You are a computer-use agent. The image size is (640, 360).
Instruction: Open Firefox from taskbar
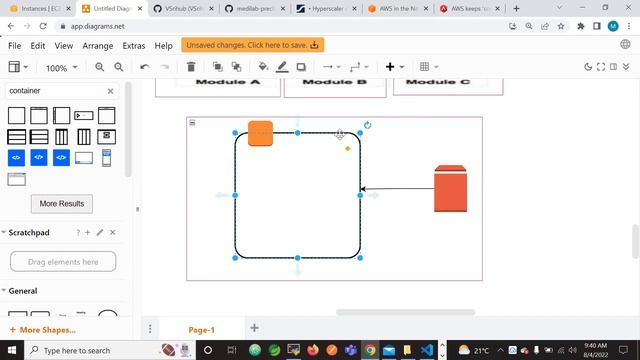pyautogui.click(x=313, y=350)
